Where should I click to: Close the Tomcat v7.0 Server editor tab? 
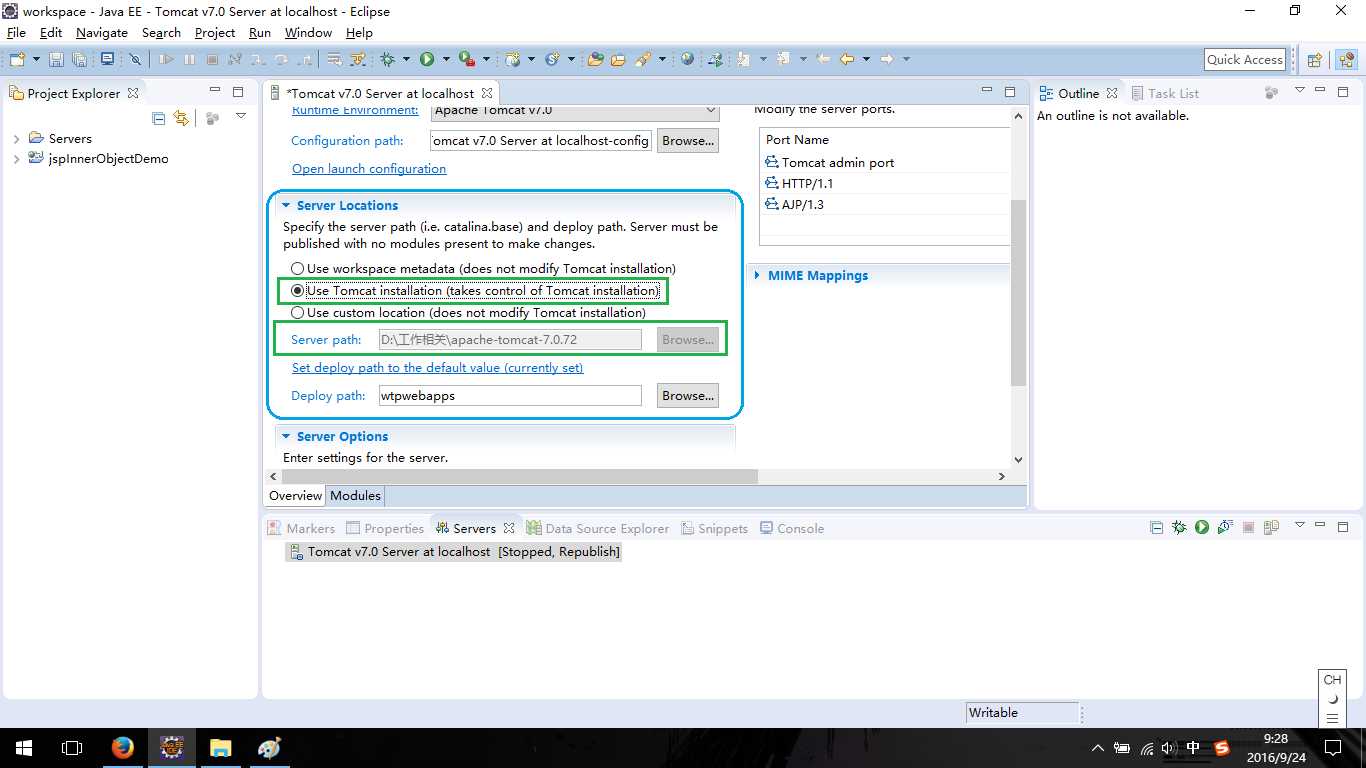pos(487,93)
